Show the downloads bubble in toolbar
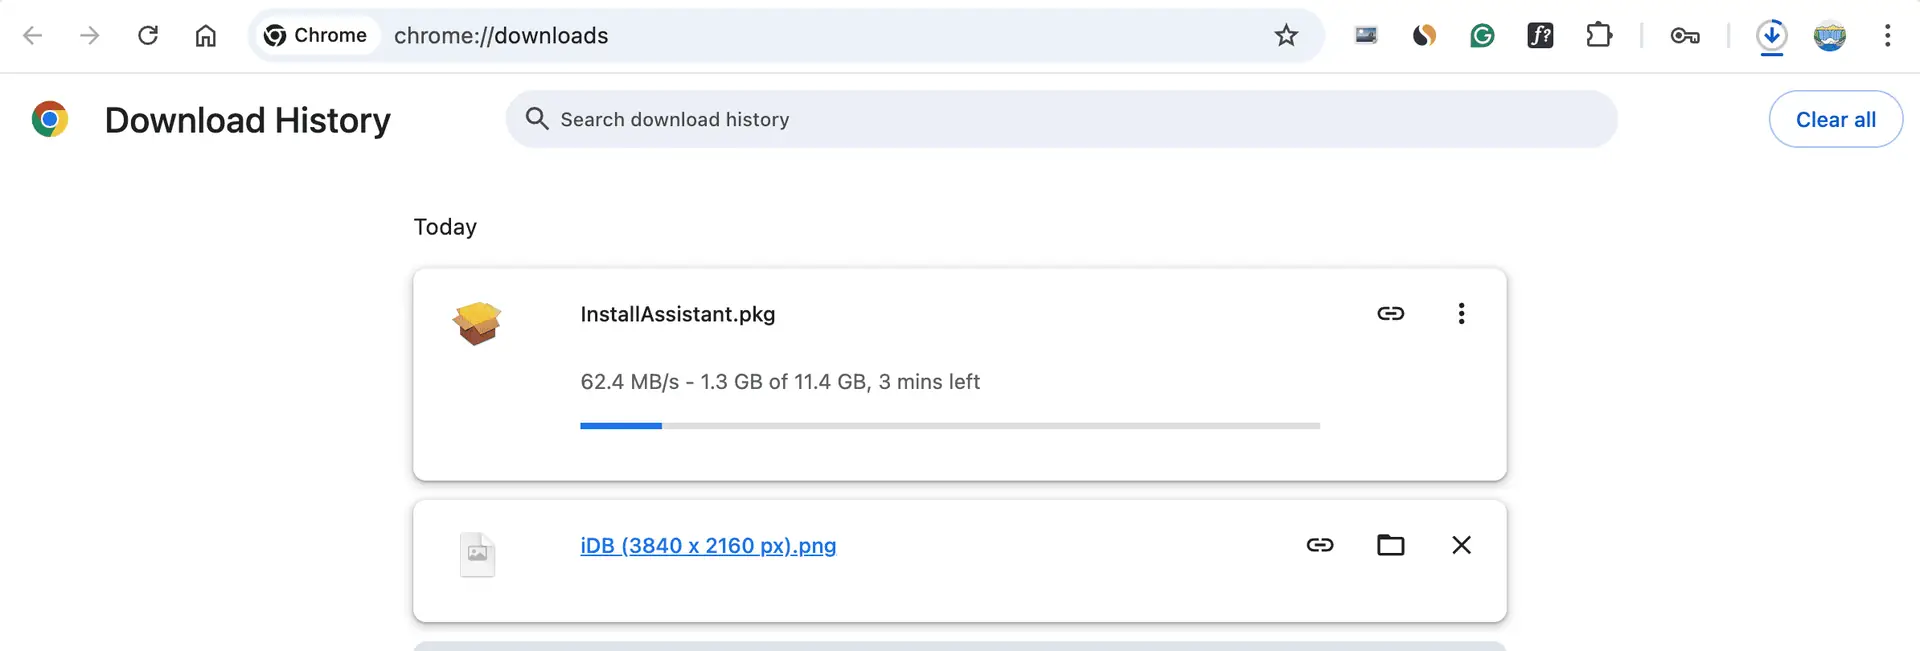This screenshot has width=1920, height=651. (x=1772, y=36)
